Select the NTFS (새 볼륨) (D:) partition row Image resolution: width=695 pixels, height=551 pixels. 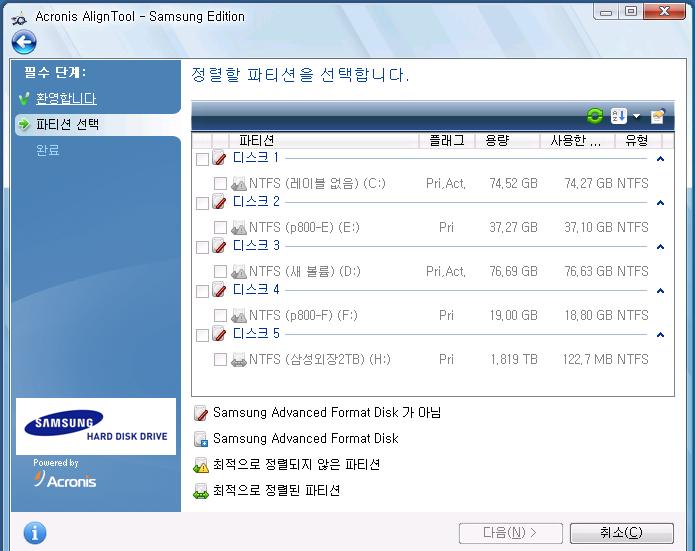308,271
